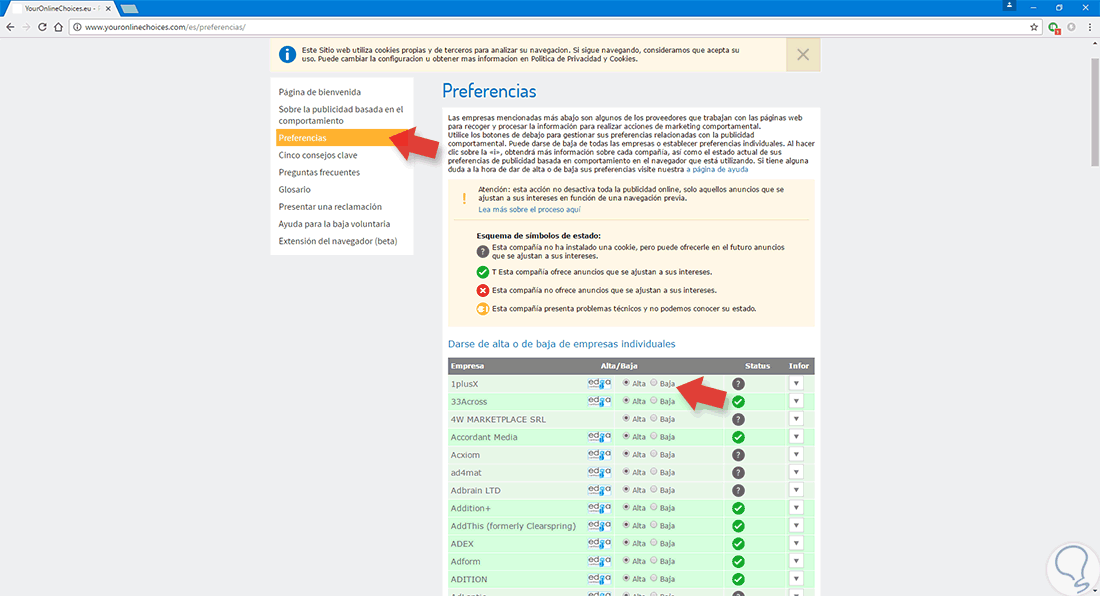Select Baja for ADITION
The width and height of the screenshot is (1100, 596).
pos(654,578)
